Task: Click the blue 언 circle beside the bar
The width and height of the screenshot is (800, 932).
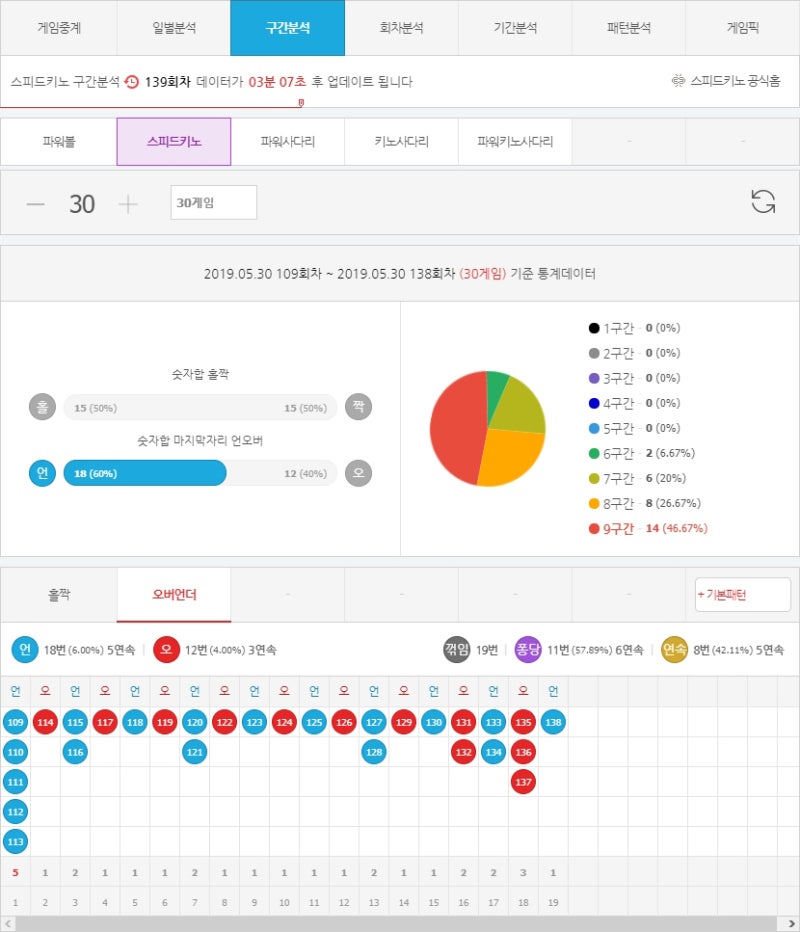Action: point(42,473)
